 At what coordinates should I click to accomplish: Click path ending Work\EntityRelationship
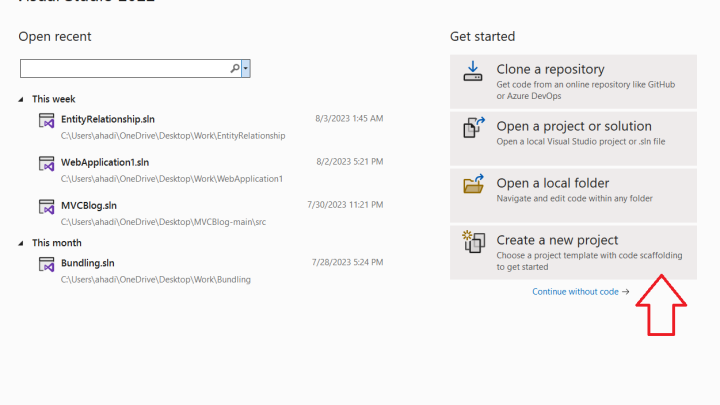tap(173, 136)
